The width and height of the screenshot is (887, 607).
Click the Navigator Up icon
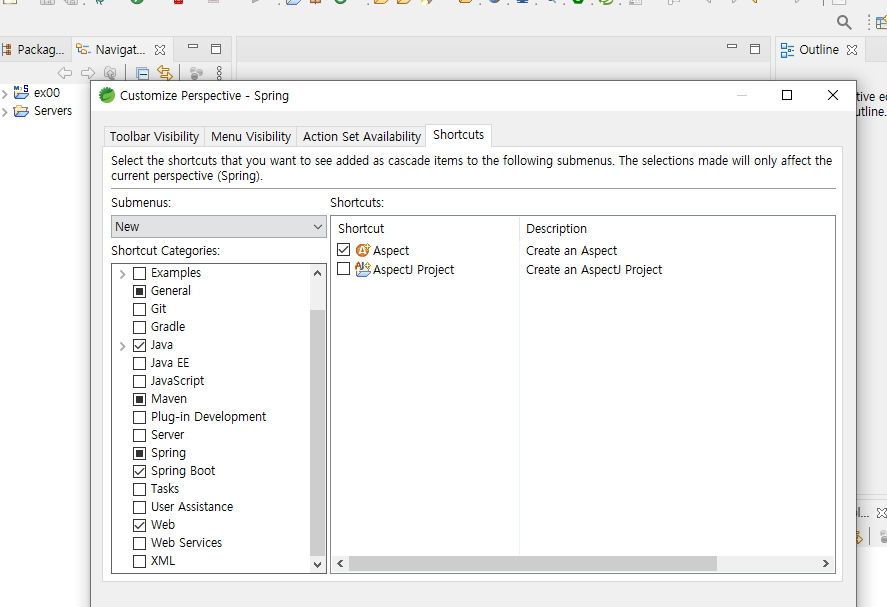(x=110, y=73)
